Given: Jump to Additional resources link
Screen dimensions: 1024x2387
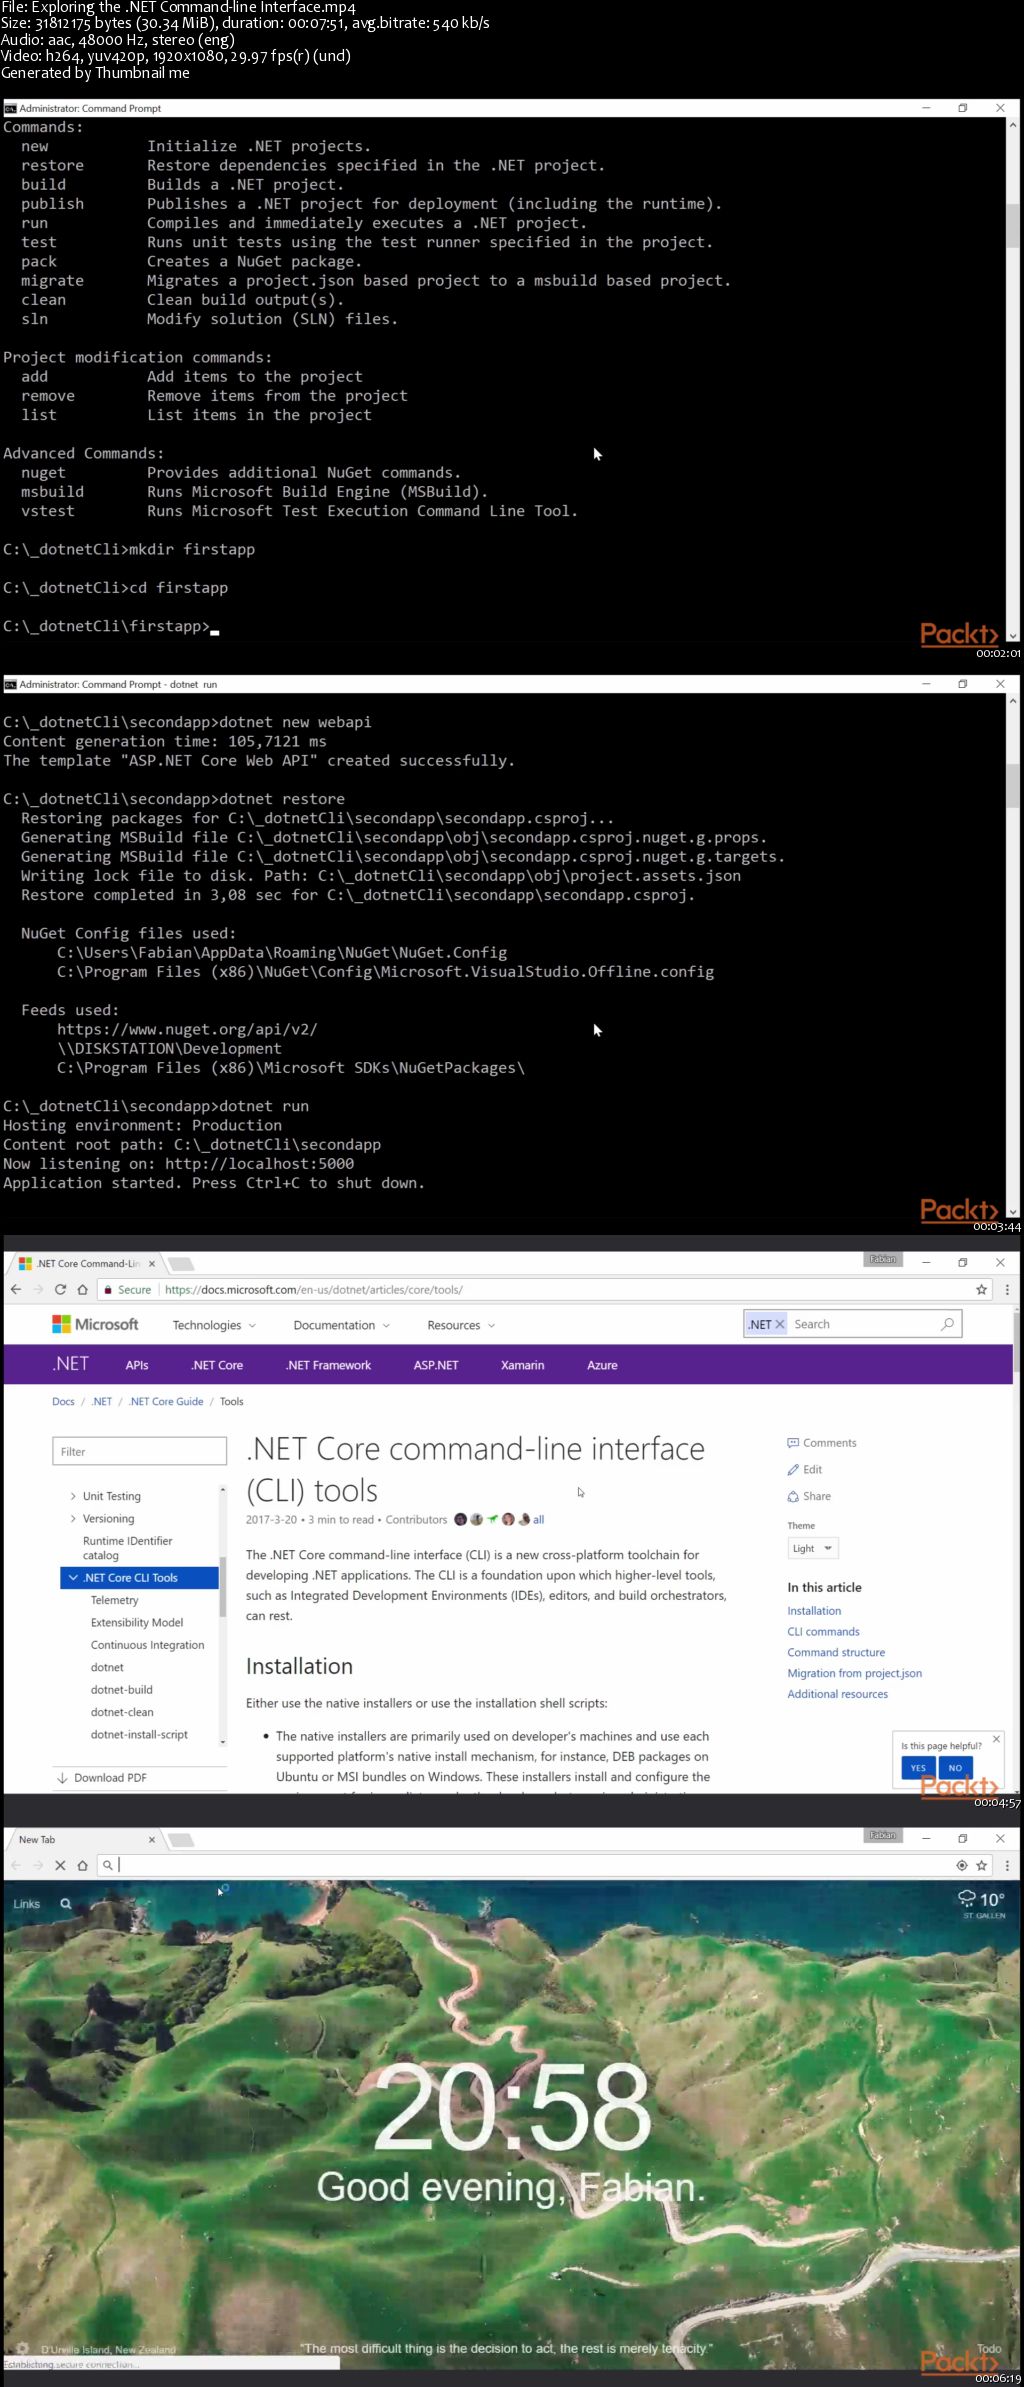Looking at the screenshot, I should pyautogui.click(x=837, y=1694).
